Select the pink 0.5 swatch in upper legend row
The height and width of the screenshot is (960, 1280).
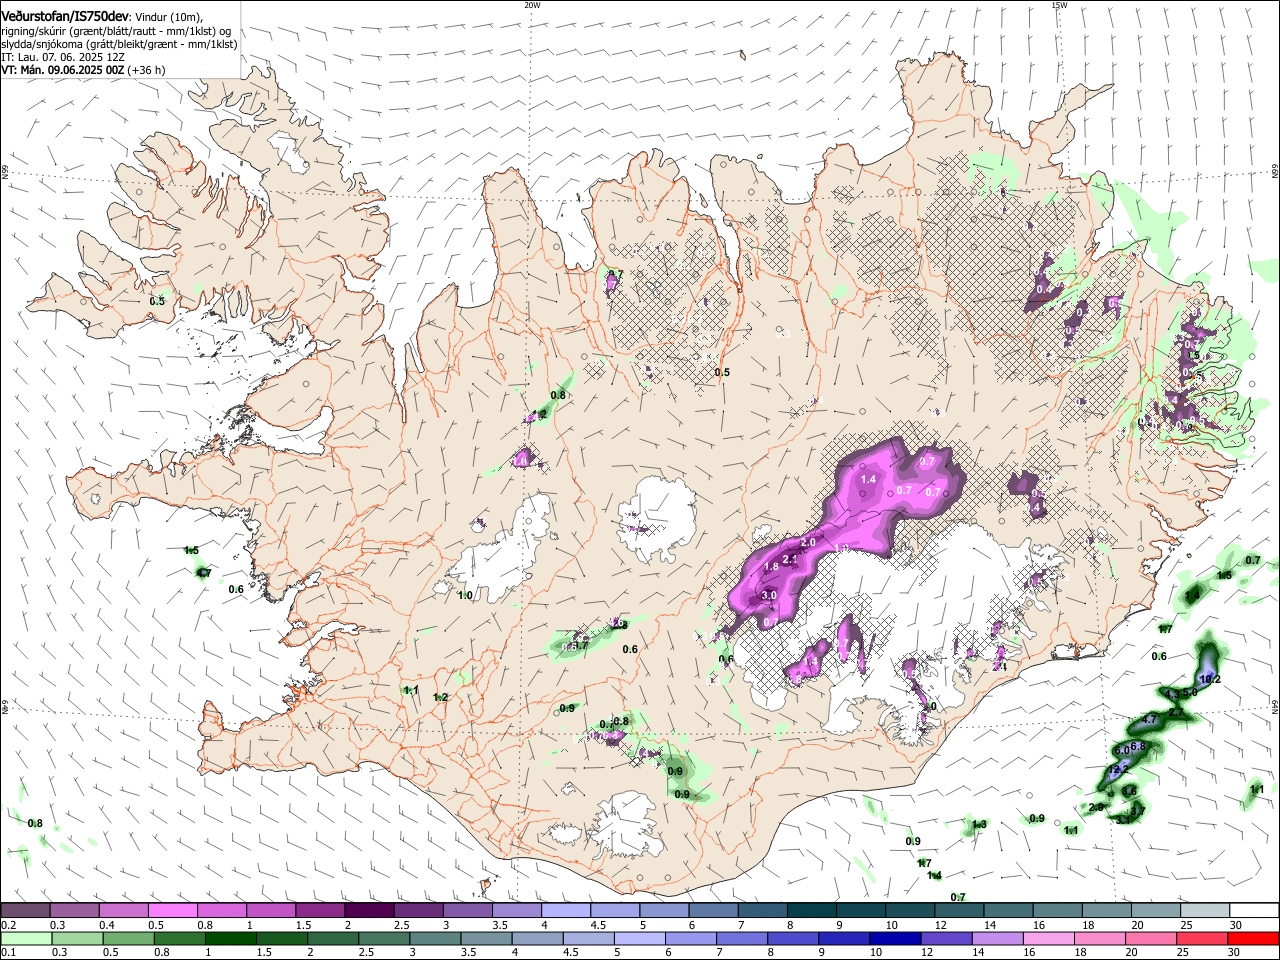point(172,910)
